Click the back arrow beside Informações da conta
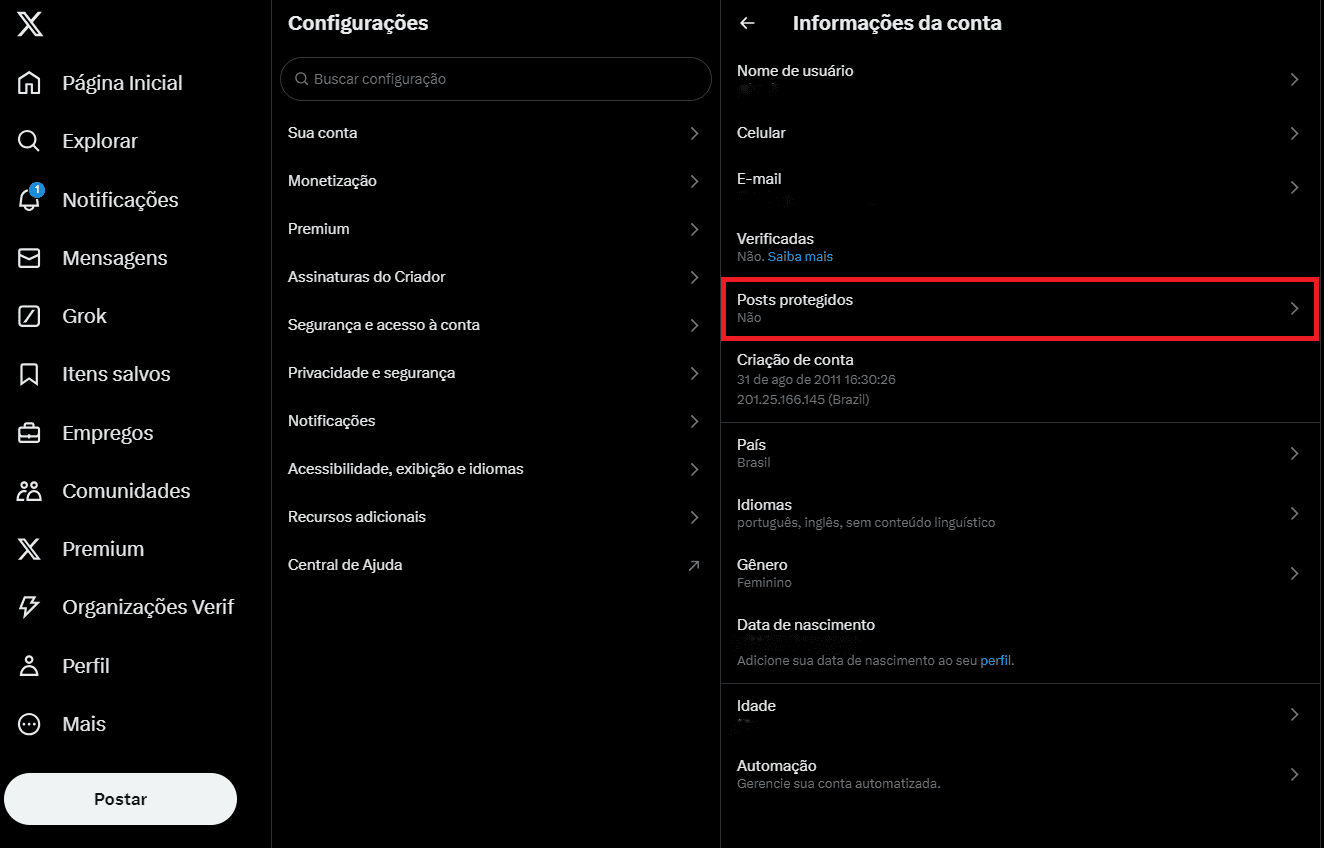Screen dimensions: 1324x848 (x=747, y=23)
